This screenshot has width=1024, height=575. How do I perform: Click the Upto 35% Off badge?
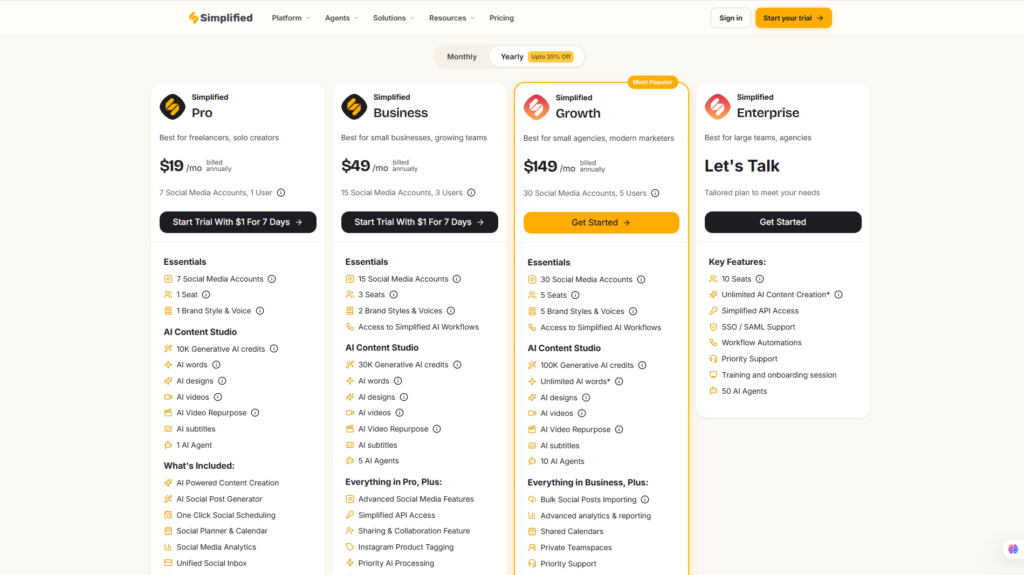click(551, 57)
